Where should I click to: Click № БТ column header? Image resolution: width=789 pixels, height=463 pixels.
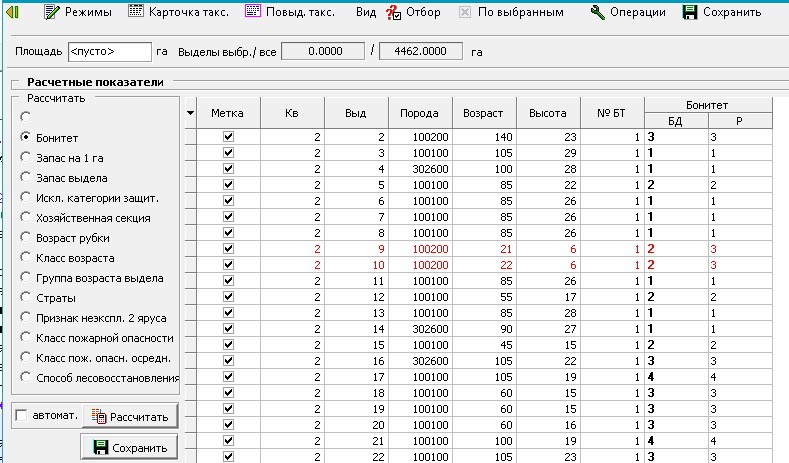tap(612, 113)
